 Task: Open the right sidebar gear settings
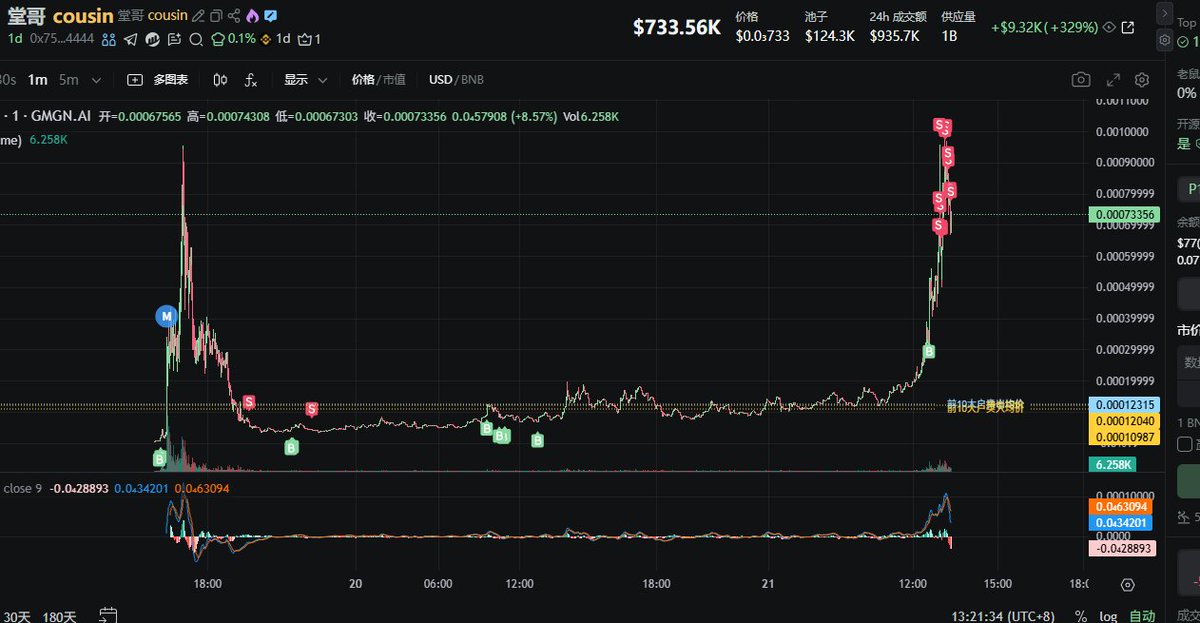click(x=1164, y=40)
